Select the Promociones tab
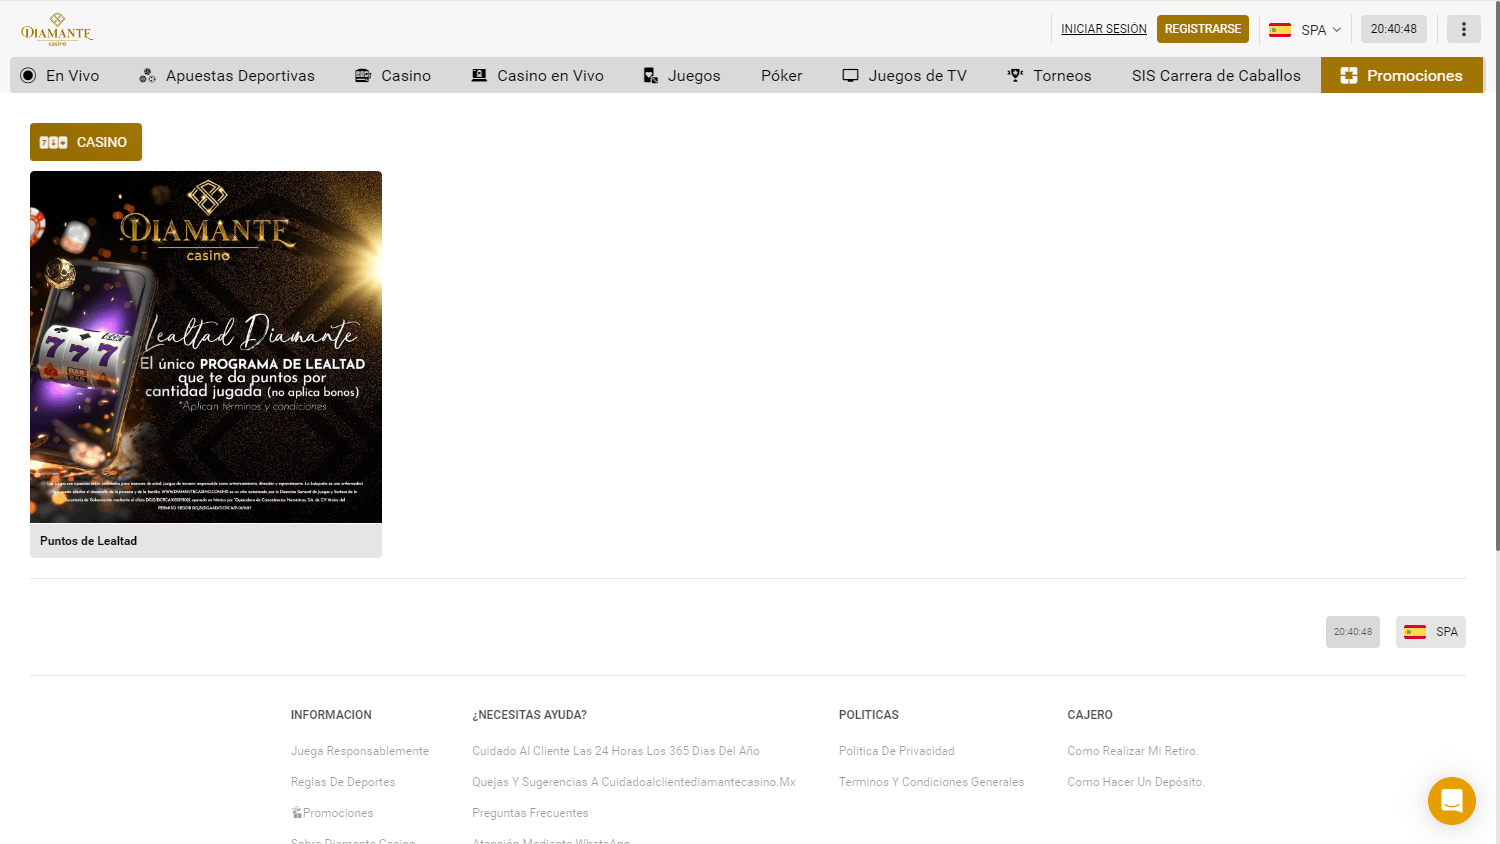Image resolution: width=1500 pixels, height=844 pixels. point(1401,75)
